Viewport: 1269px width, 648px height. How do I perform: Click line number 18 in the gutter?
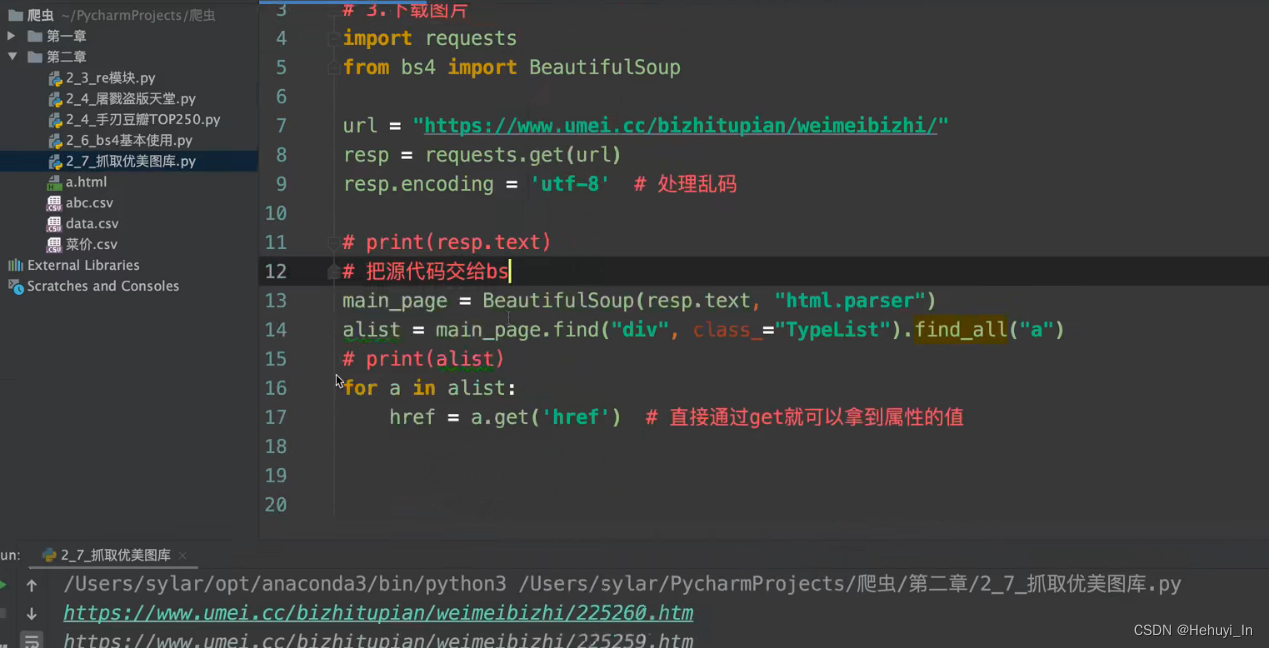pos(275,446)
